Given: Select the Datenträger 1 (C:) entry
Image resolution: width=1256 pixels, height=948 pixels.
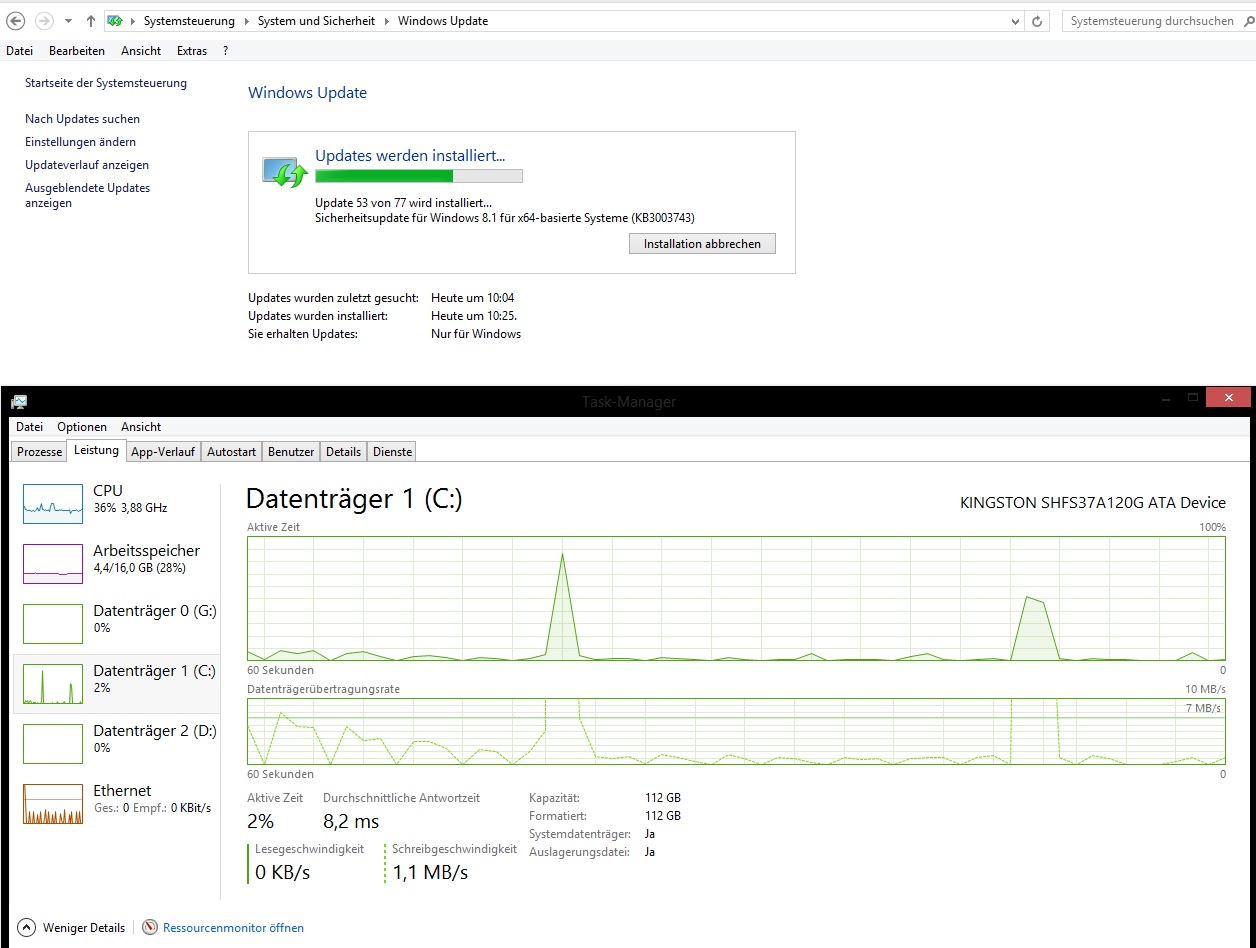Looking at the screenshot, I should pyautogui.click(x=117, y=683).
